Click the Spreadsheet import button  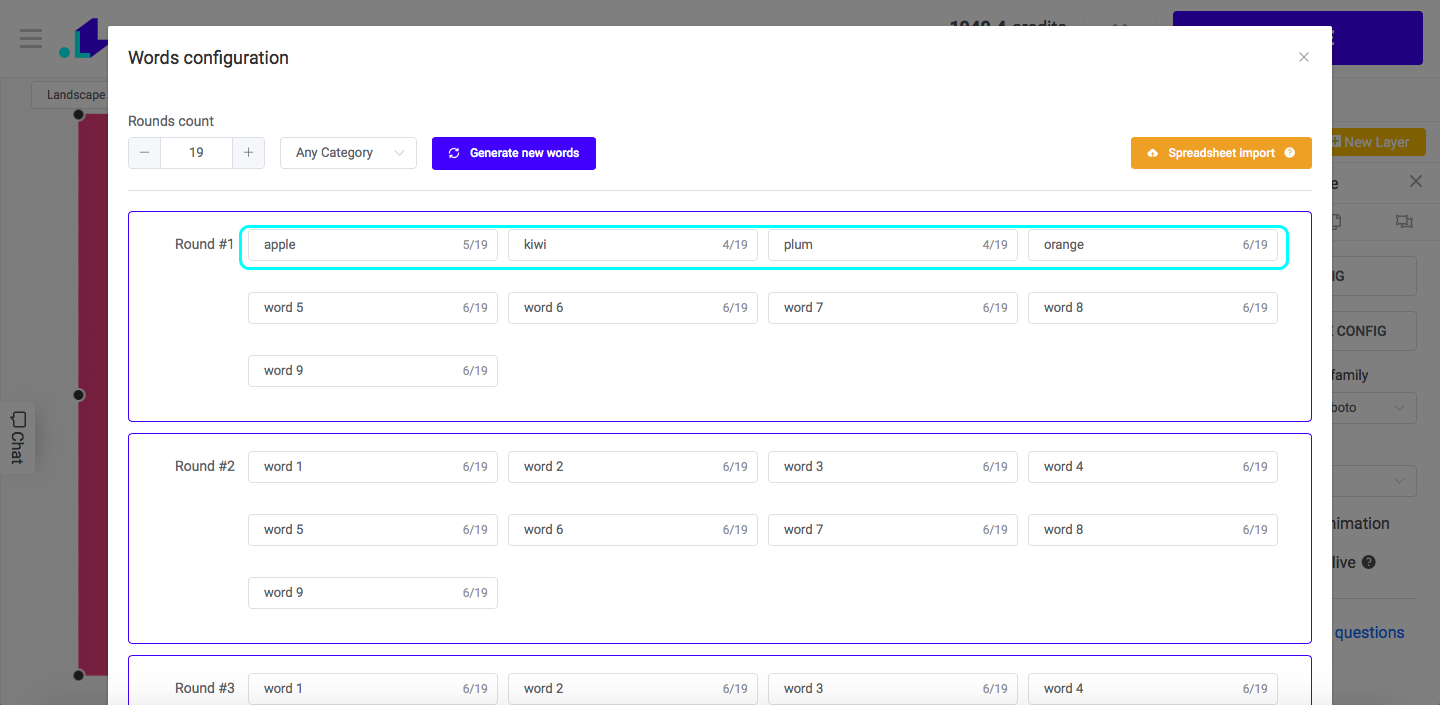tap(1221, 153)
